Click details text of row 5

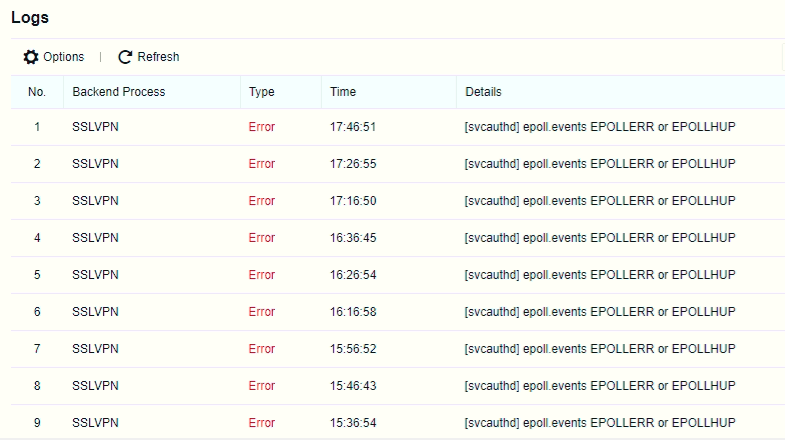pos(600,275)
